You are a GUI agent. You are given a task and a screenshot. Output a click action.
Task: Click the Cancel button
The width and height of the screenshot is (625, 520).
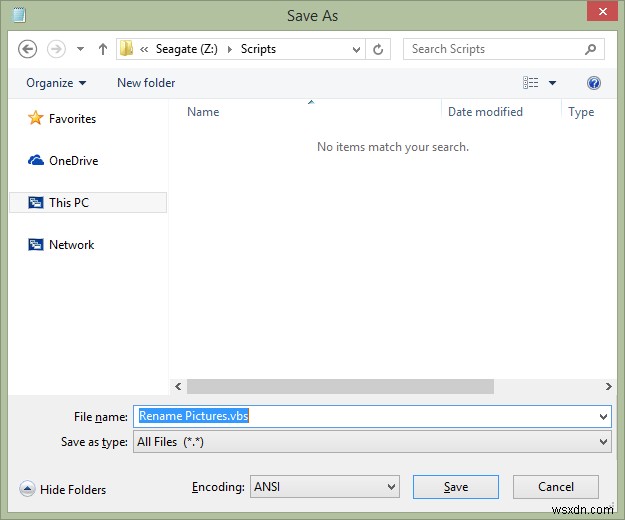tap(556, 487)
